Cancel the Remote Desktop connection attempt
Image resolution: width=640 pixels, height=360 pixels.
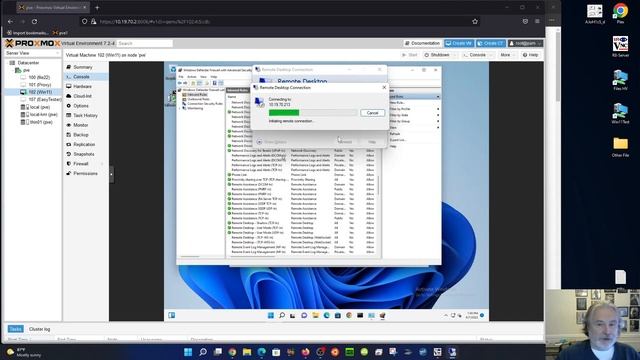pyautogui.click(x=372, y=113)
